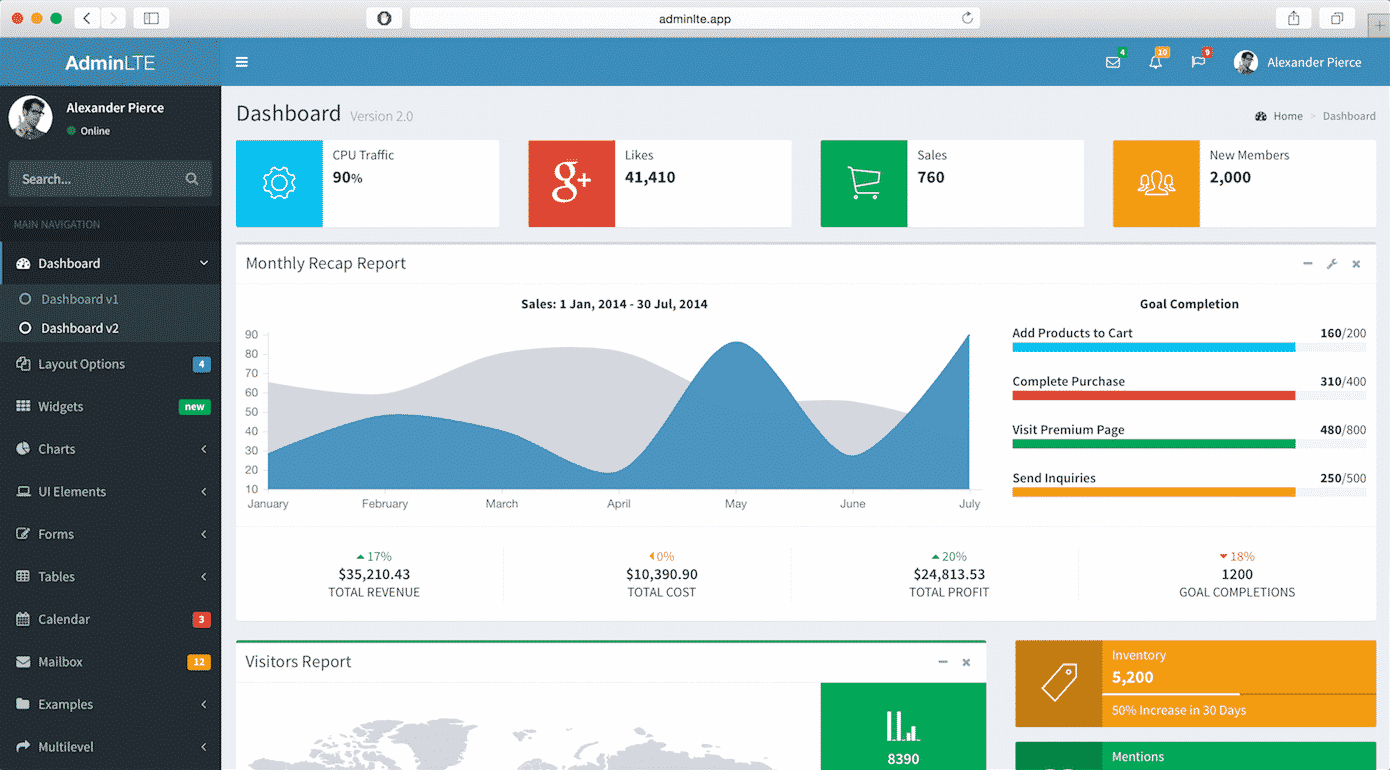Open the messages envelope icon

pos(1113,61)
